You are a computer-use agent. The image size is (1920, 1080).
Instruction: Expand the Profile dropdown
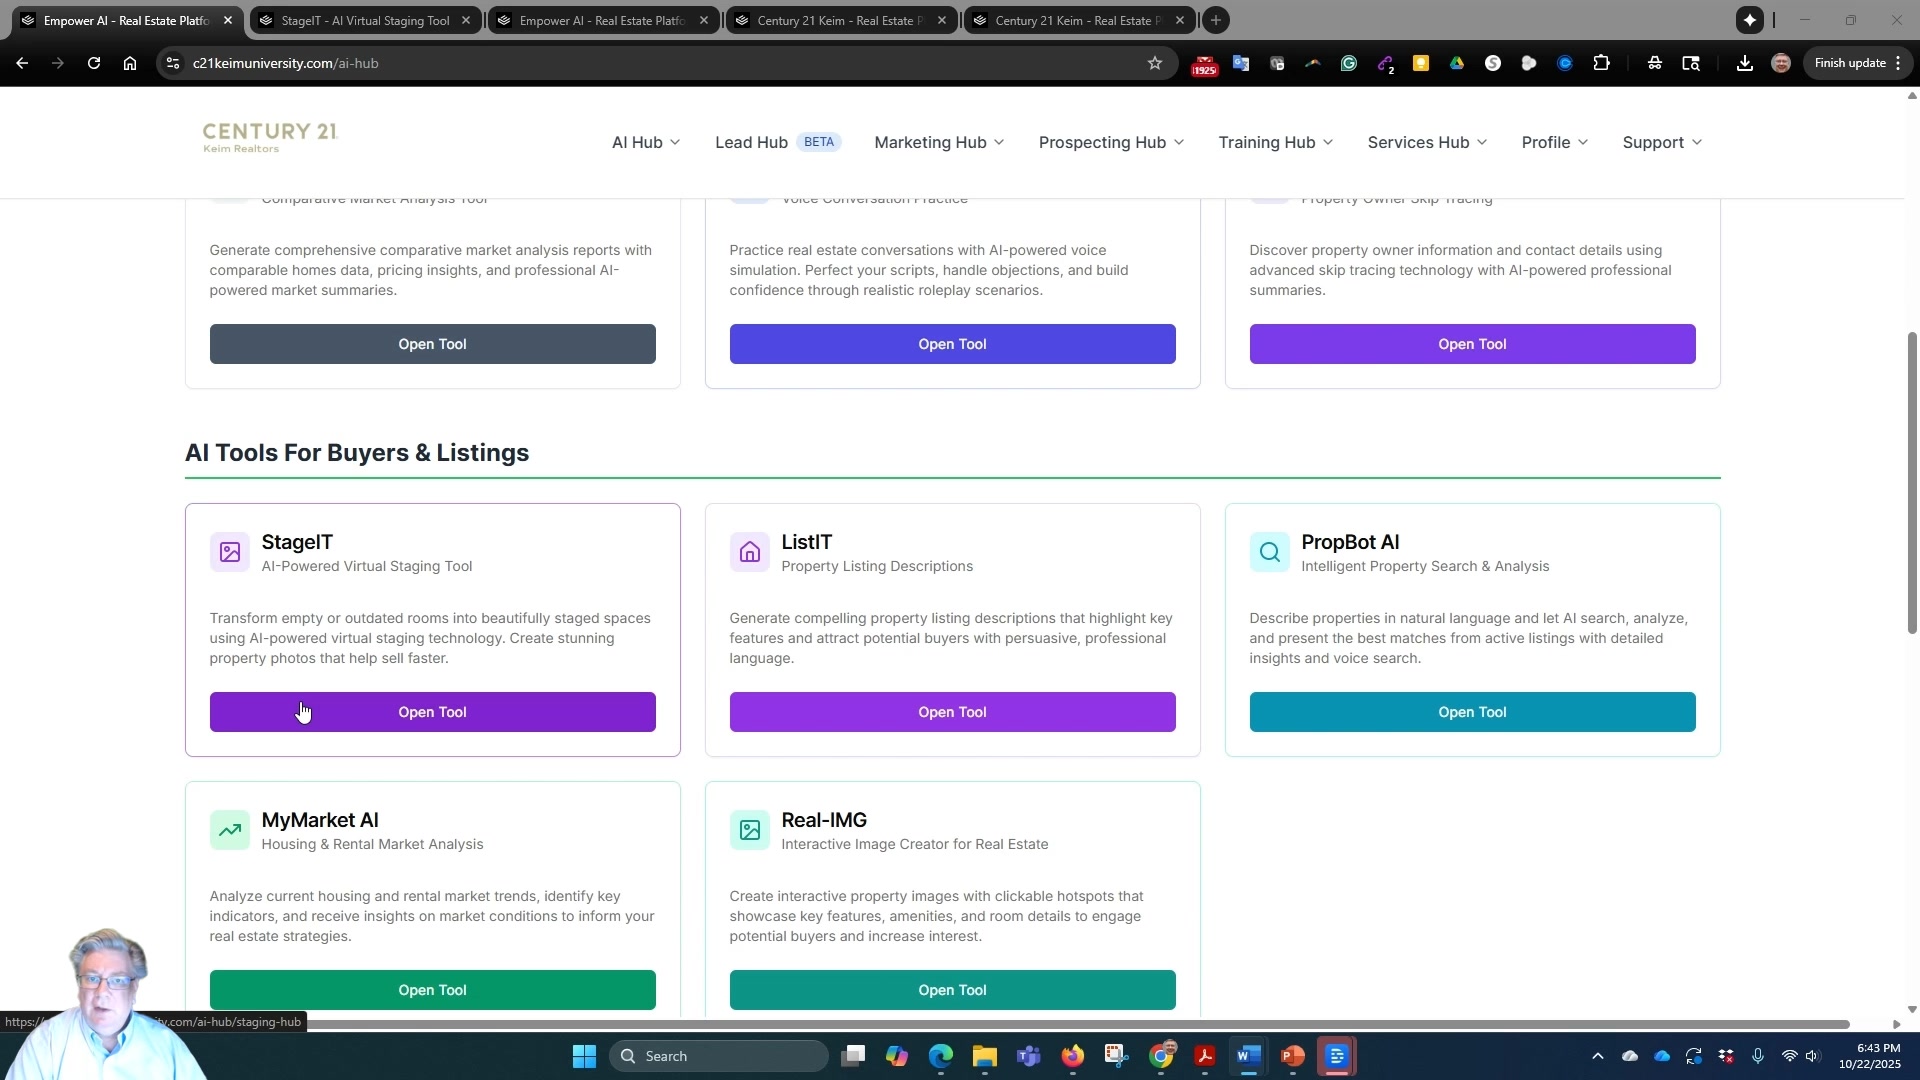point(1555,142)
